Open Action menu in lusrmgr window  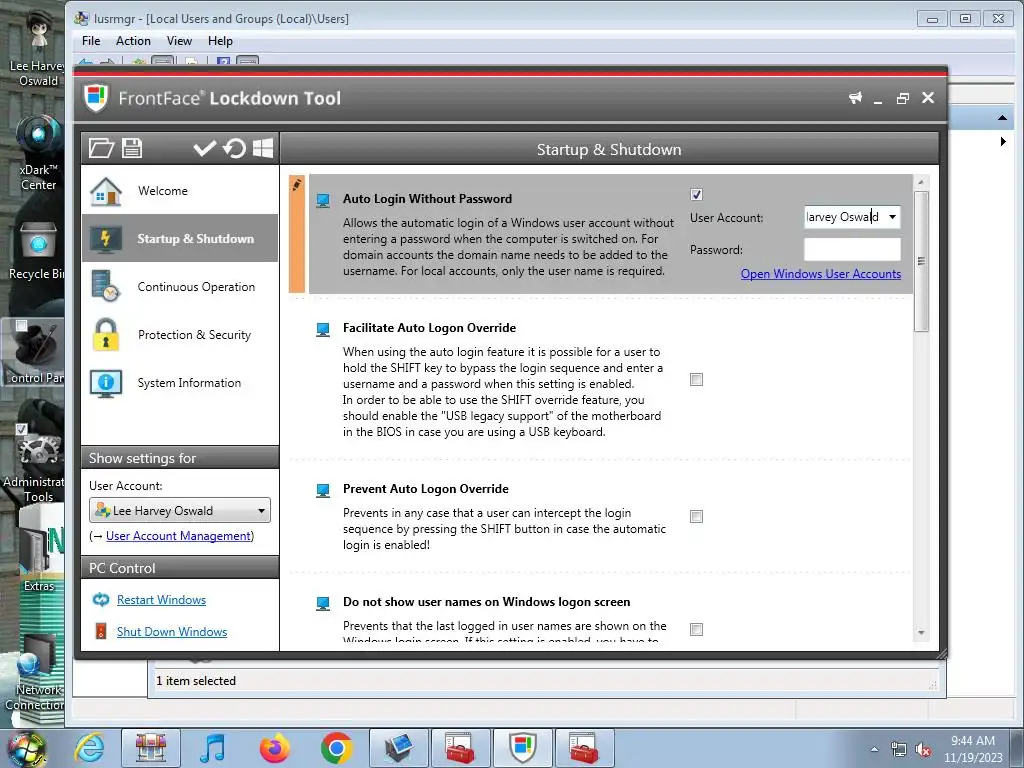click(x=133, y=40)
